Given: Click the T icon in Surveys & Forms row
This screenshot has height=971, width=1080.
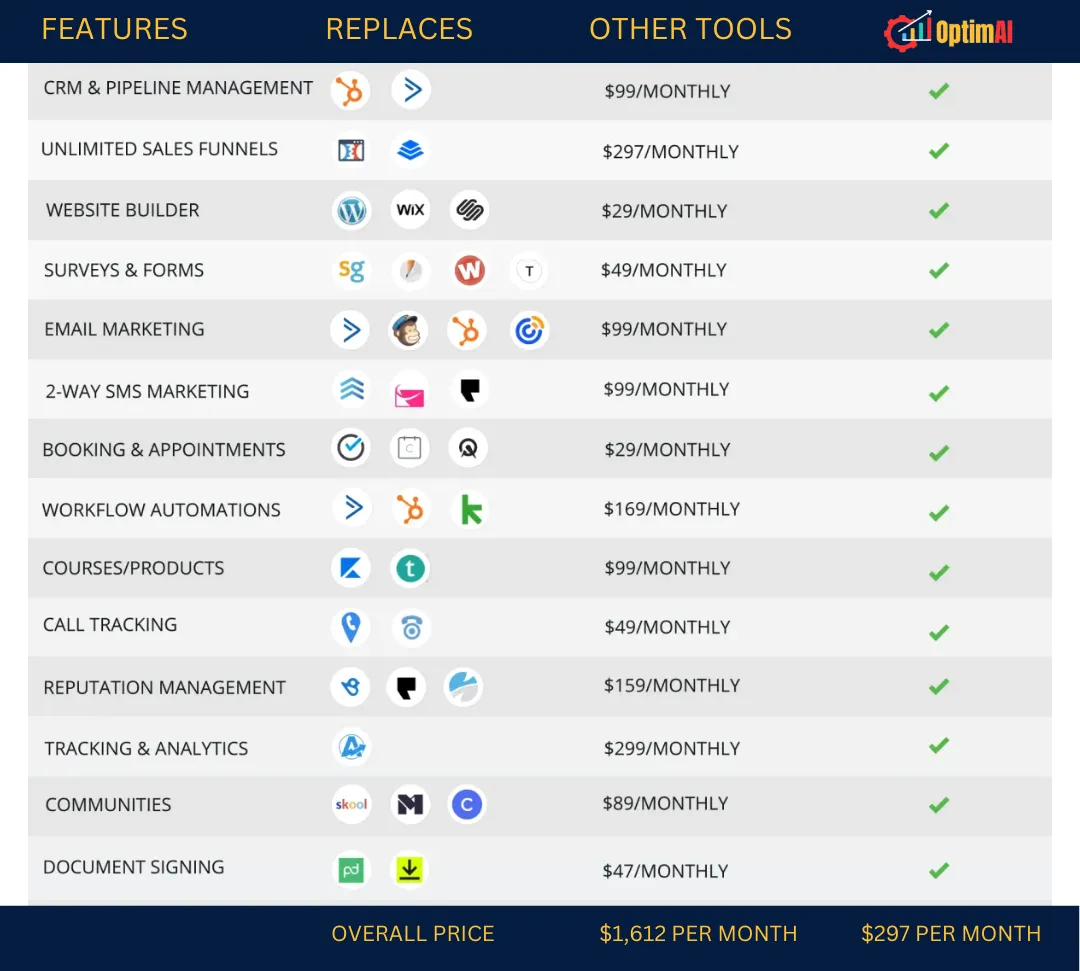Looking at the screenshot, I should click(529, 271).
